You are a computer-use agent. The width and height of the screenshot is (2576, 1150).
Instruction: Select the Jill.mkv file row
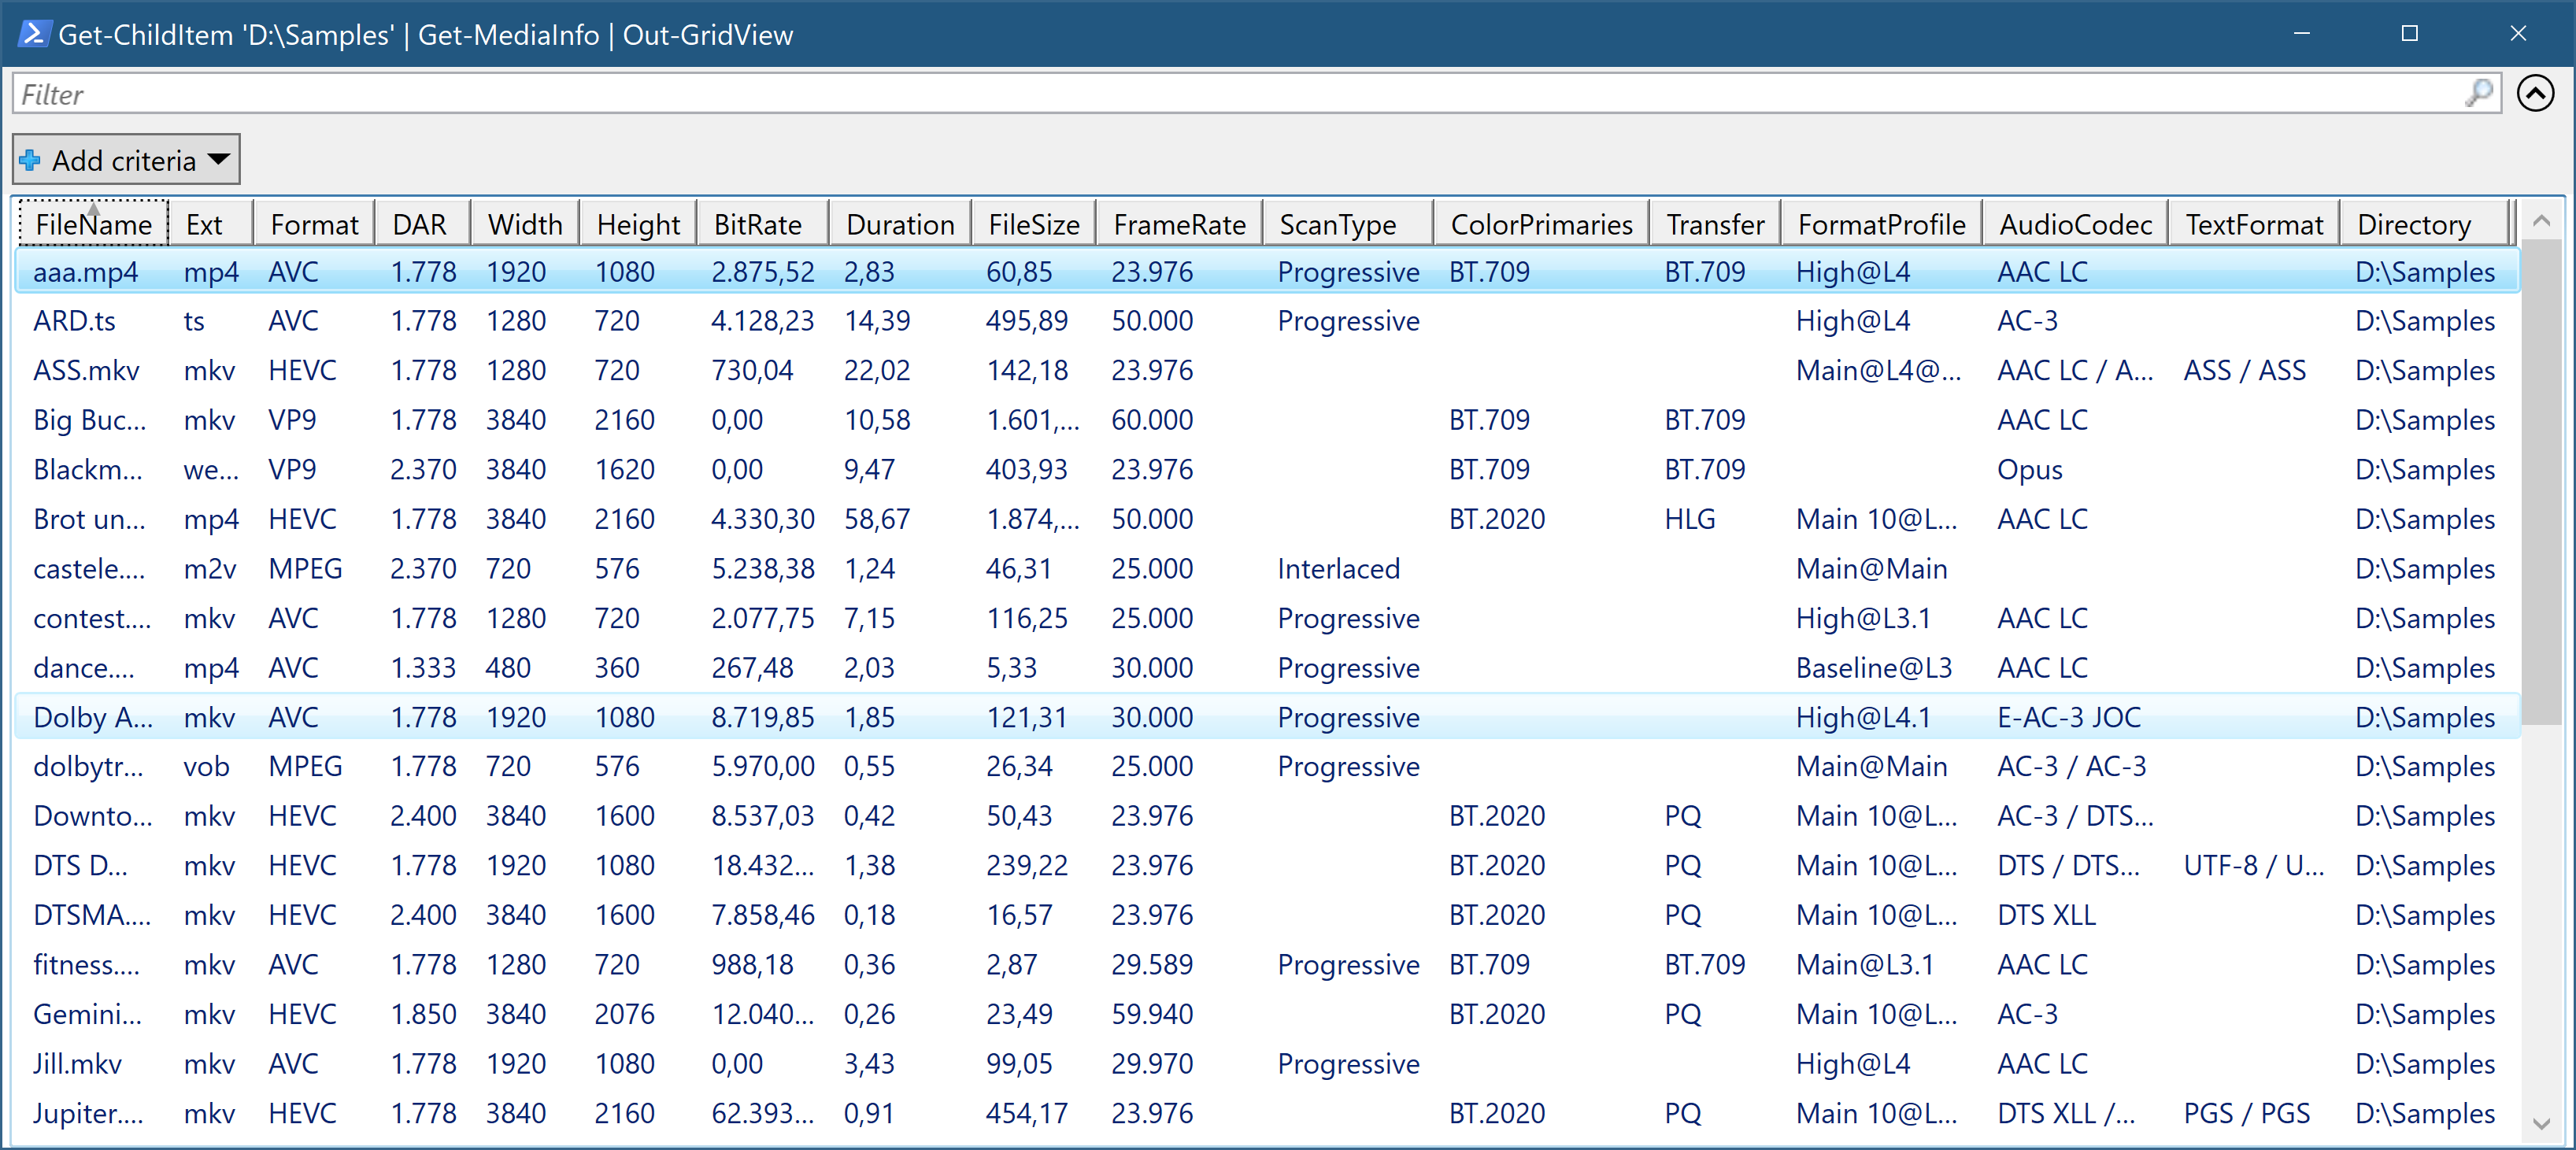point(78,1064)
